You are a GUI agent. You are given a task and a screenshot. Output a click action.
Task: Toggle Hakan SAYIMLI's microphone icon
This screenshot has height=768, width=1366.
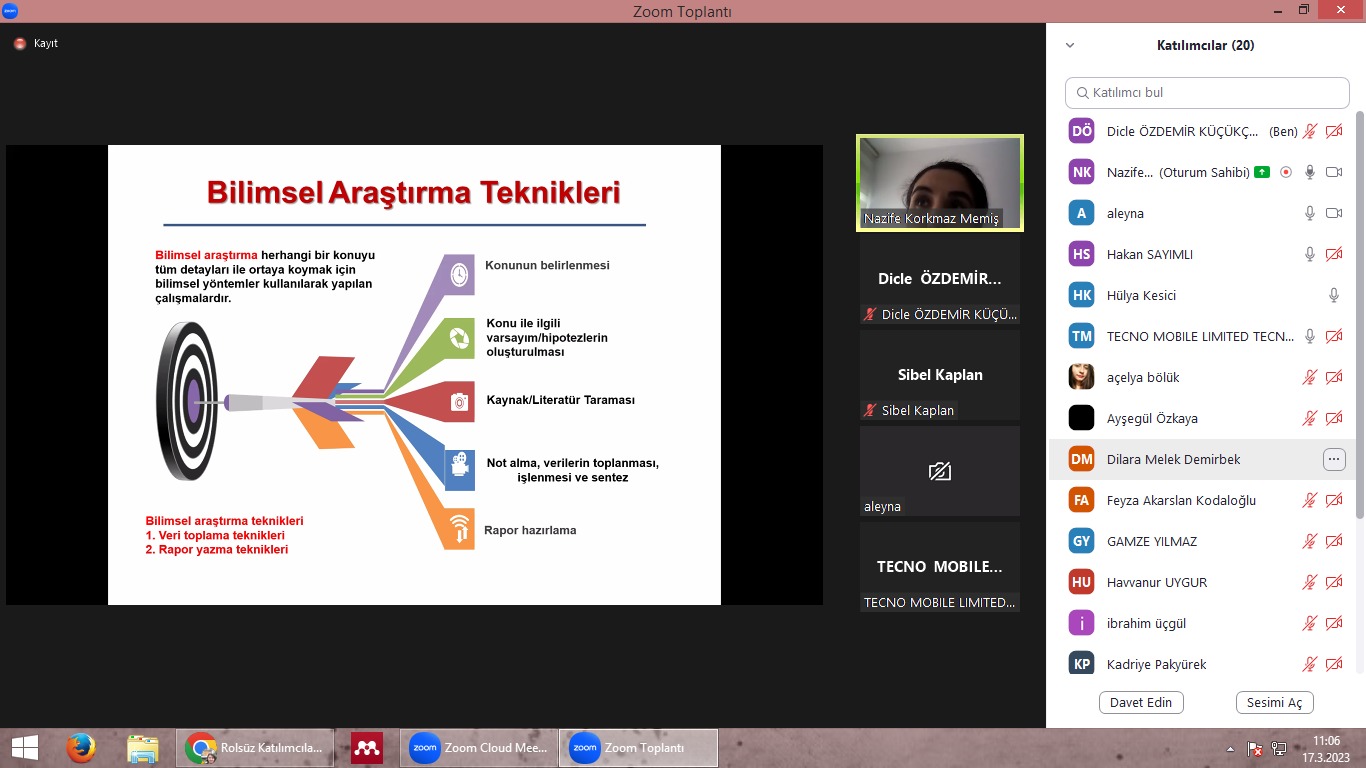tap(1310, 254)
